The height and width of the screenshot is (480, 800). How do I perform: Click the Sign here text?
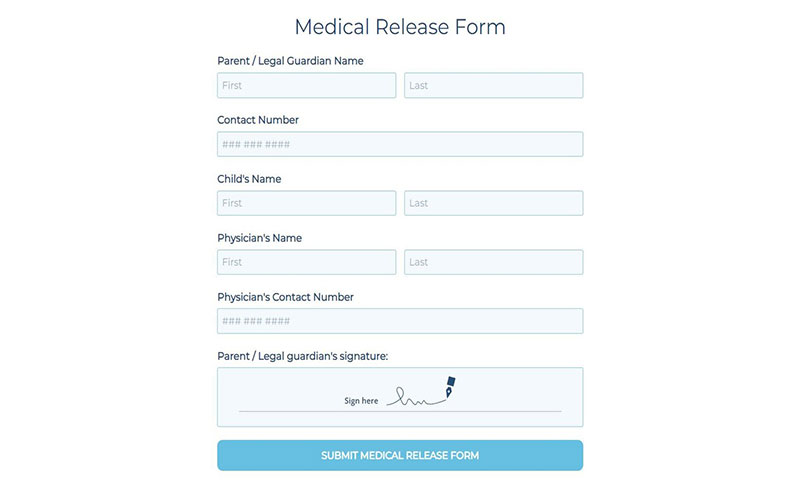[361, 401]
